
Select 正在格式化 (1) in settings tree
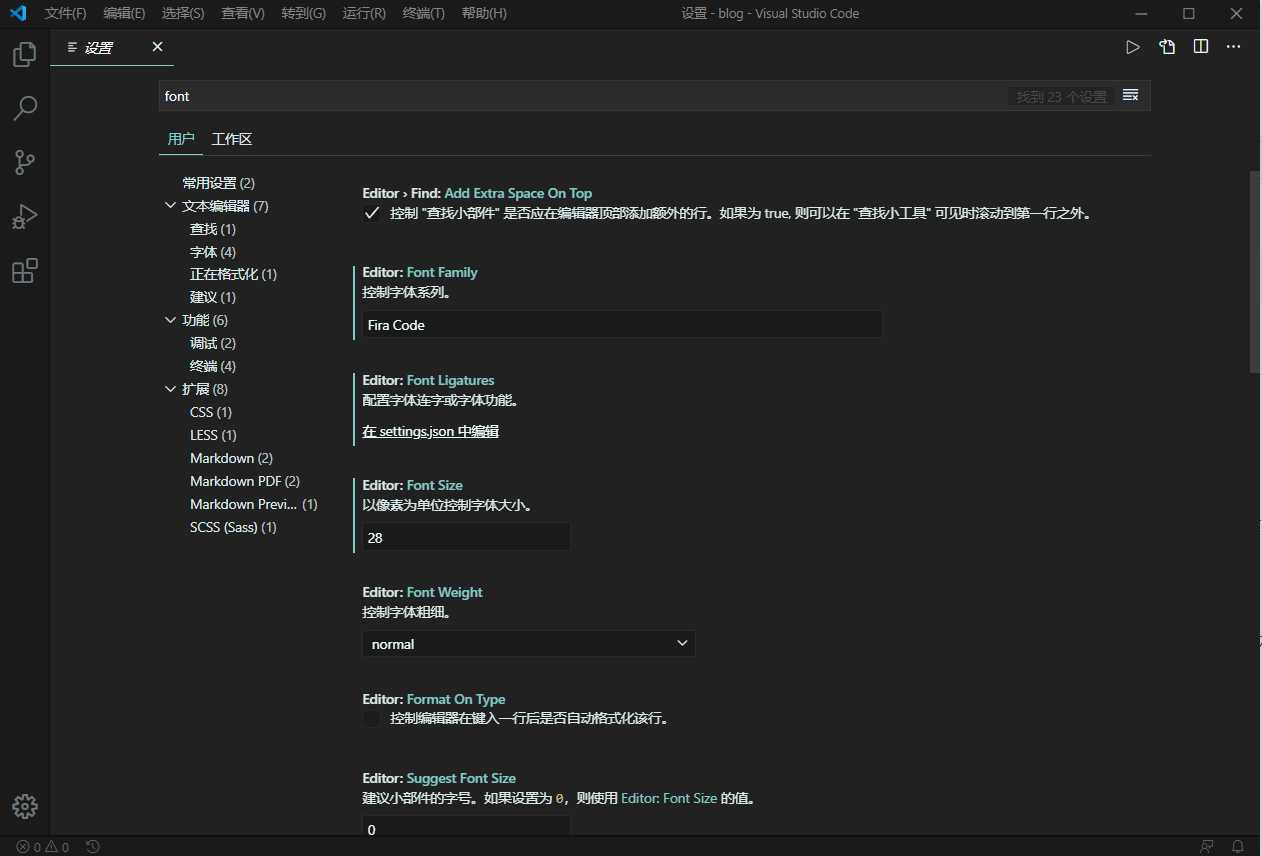click(x=234, y=274)
